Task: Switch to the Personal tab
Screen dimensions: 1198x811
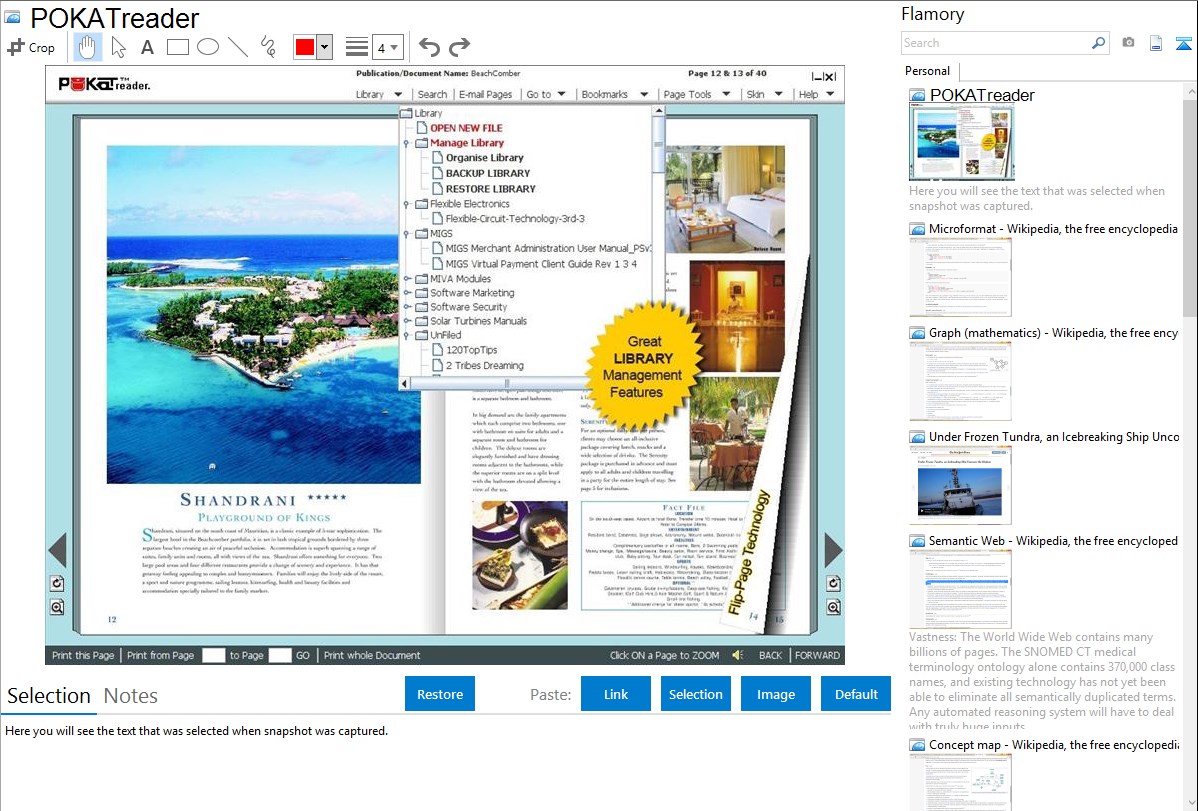Action: pyautogui.click(x=928, y=71)
